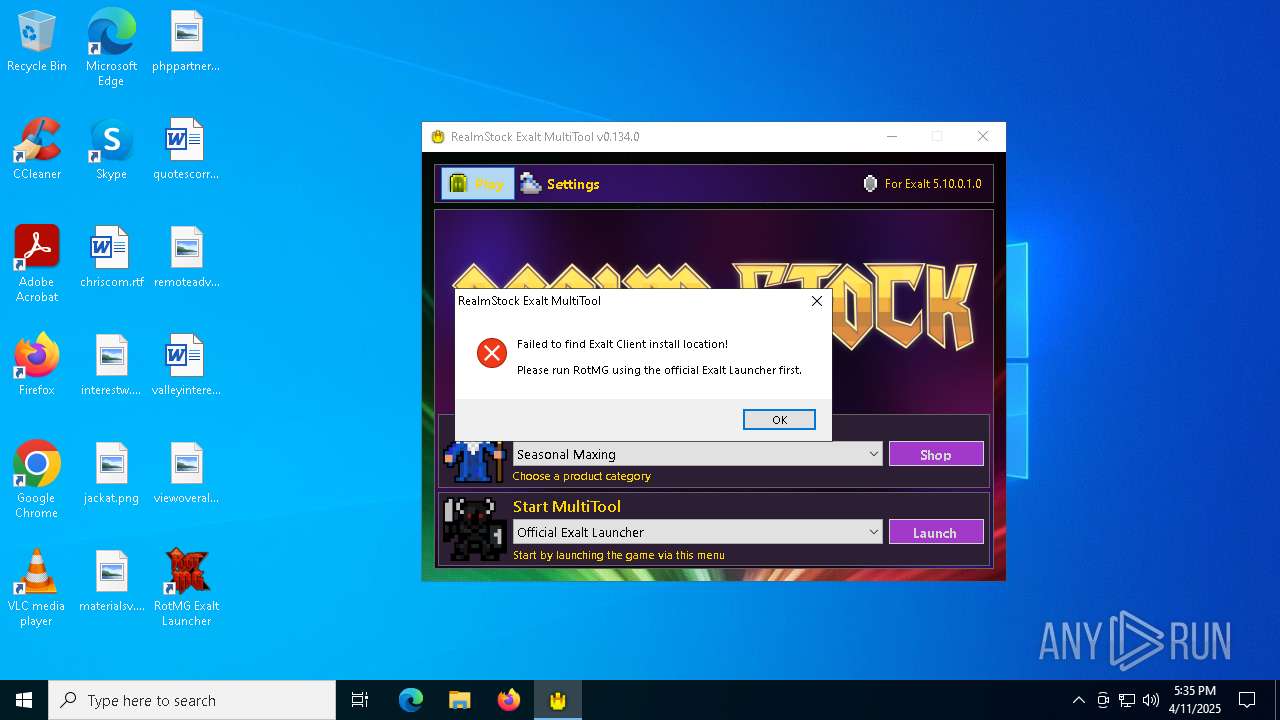Click the blue wizard character icon

(x=475, y=460)
